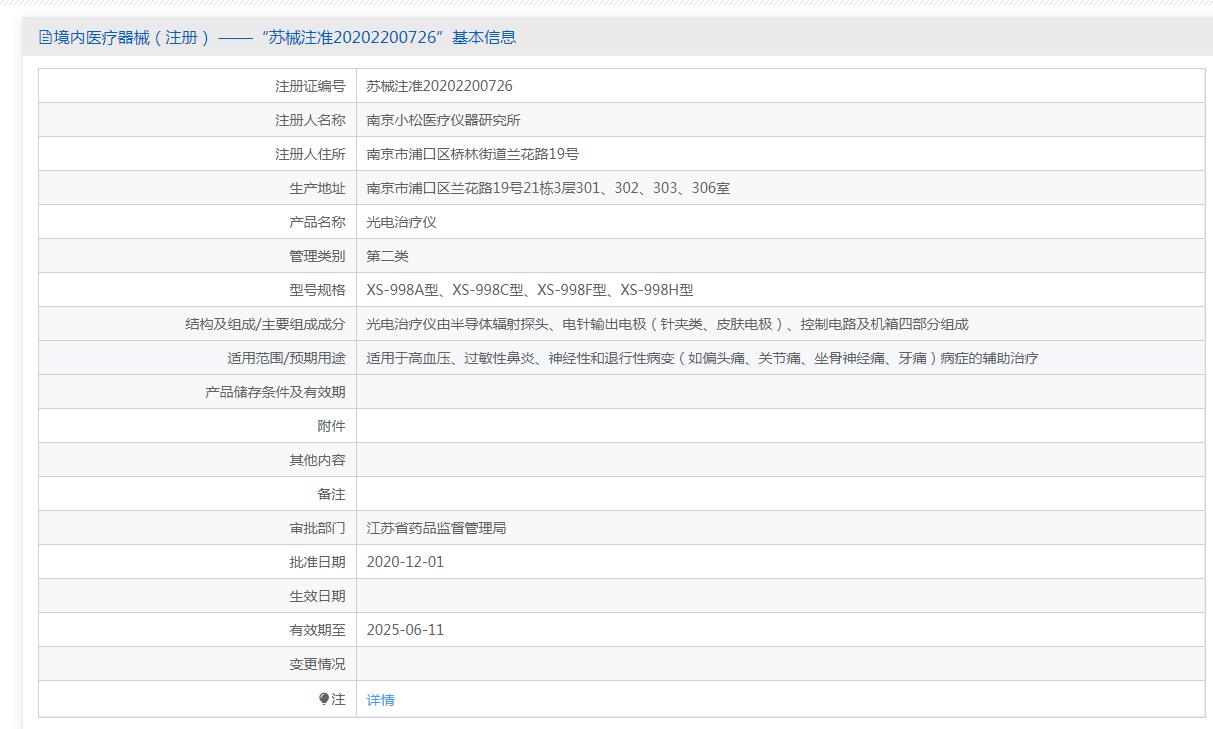Viewport: 1213px width, 729px height.
Task: Click the document icon in the header title
Action: coord(45,38)
